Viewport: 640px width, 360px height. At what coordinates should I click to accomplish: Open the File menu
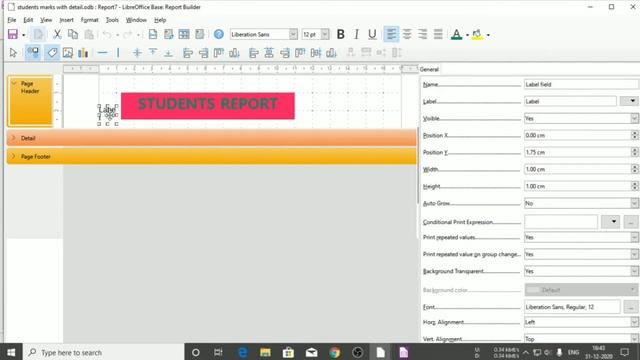(x=12, y=20)
